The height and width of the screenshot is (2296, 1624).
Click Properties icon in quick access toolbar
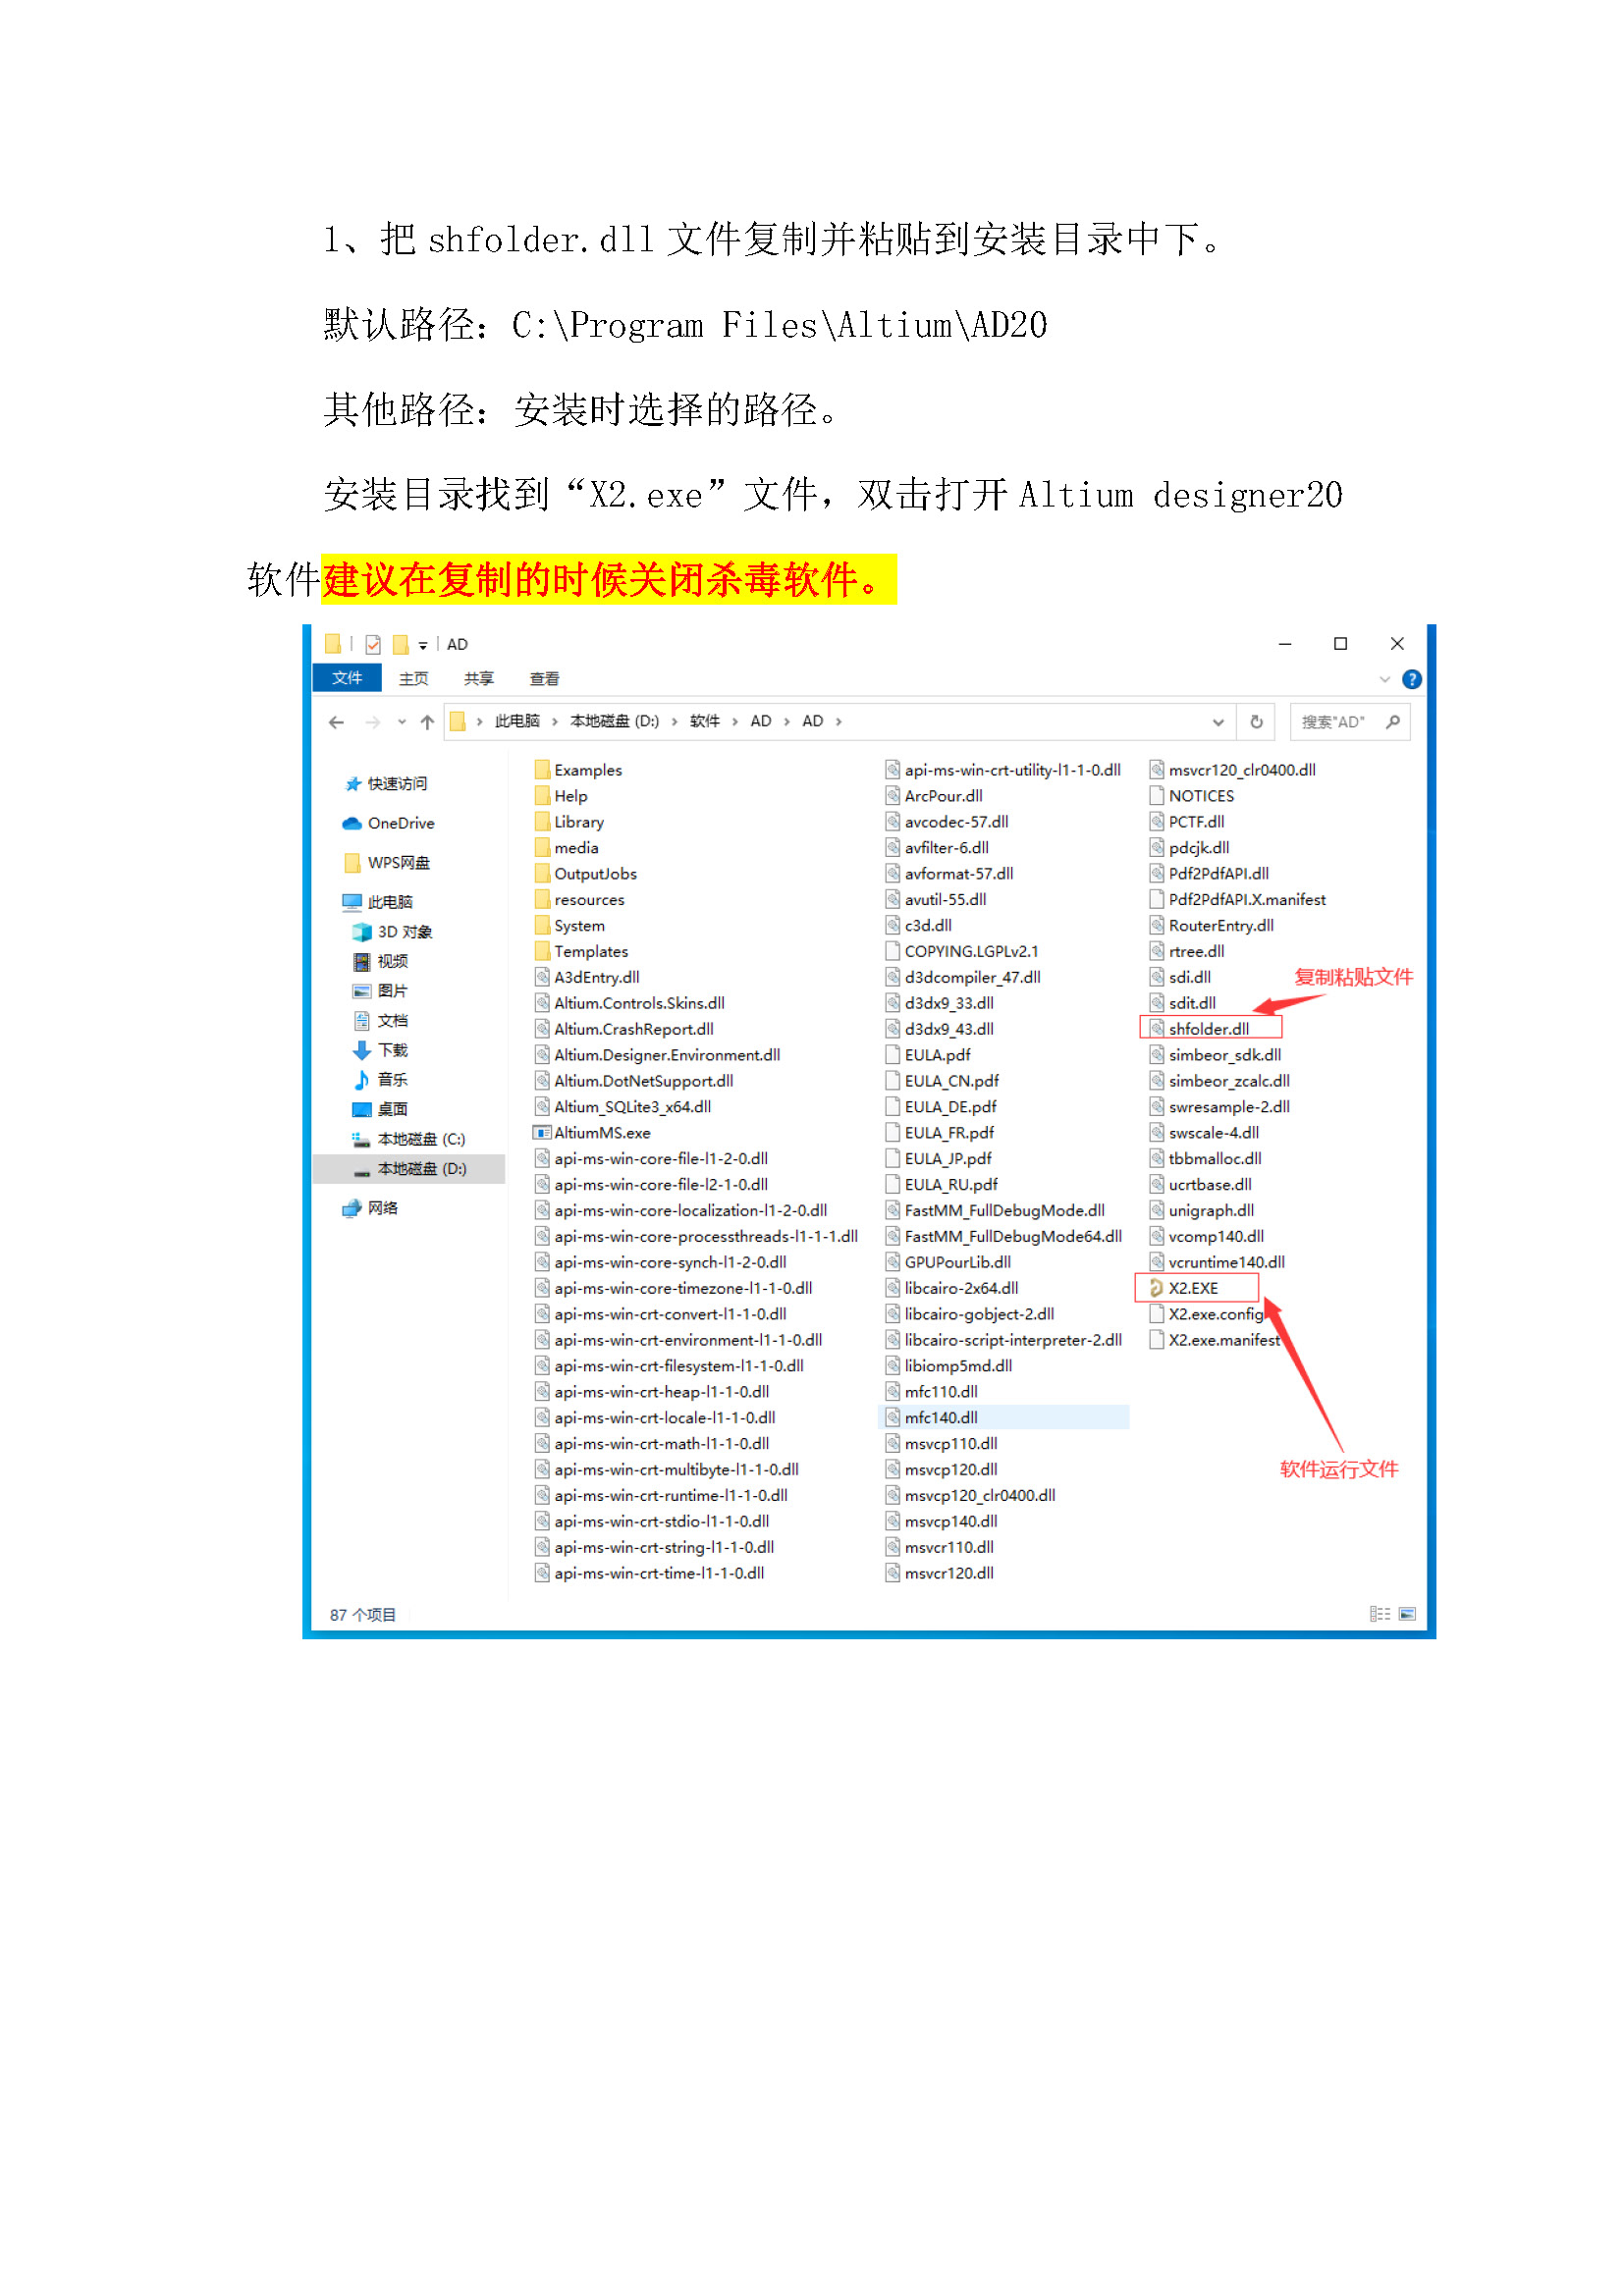pyautogui.click(x=373, y=644)
